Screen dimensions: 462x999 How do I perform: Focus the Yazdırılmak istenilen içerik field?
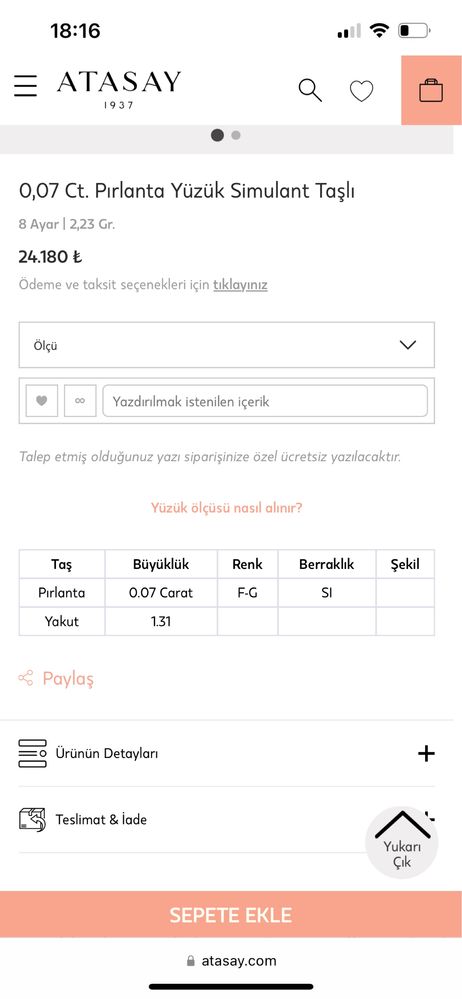[x=265, y=401]
